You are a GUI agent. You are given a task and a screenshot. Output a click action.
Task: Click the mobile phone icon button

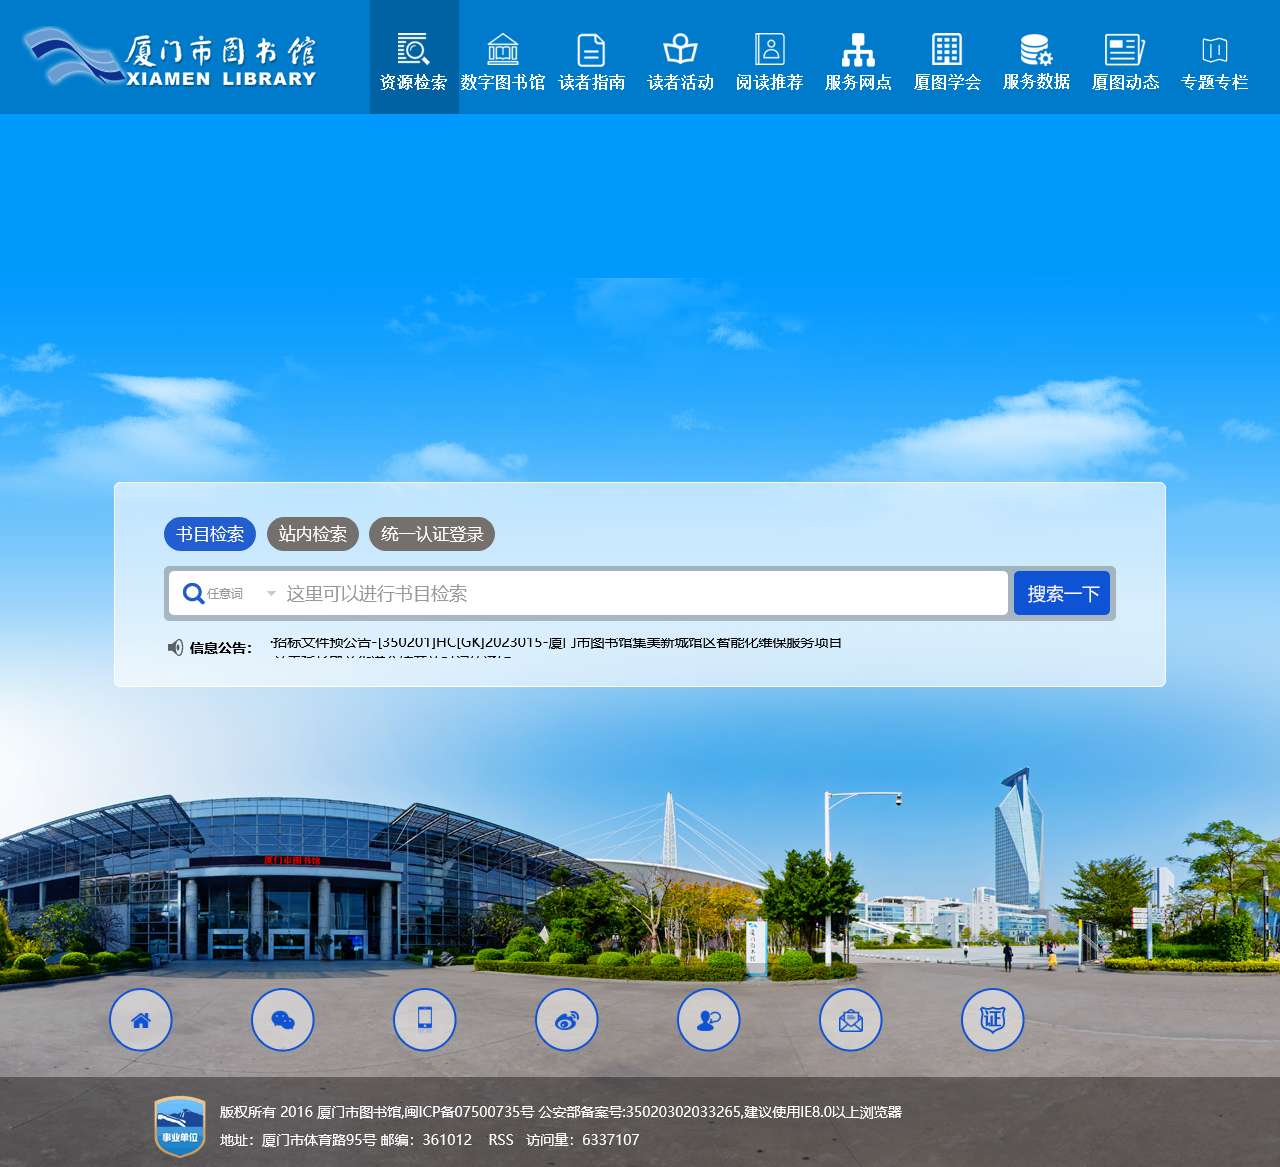click(425, 1020)
